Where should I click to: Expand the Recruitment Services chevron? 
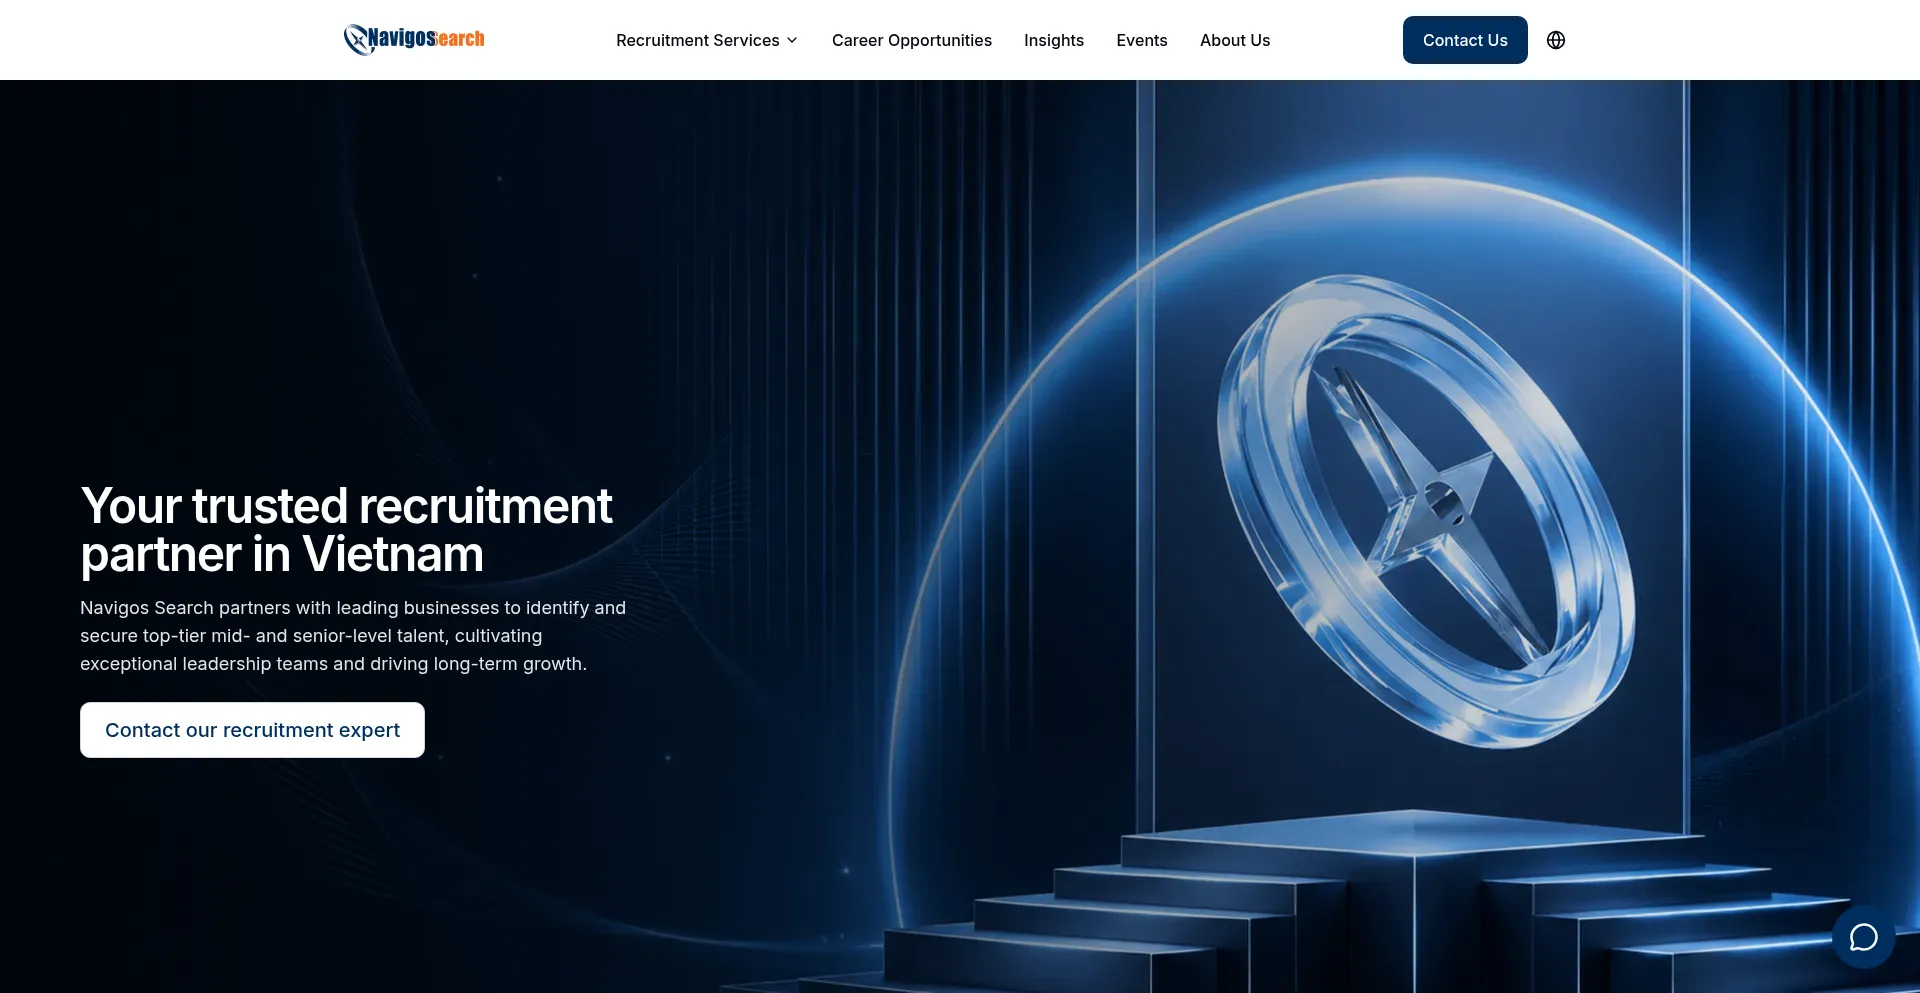click(792, 40)
